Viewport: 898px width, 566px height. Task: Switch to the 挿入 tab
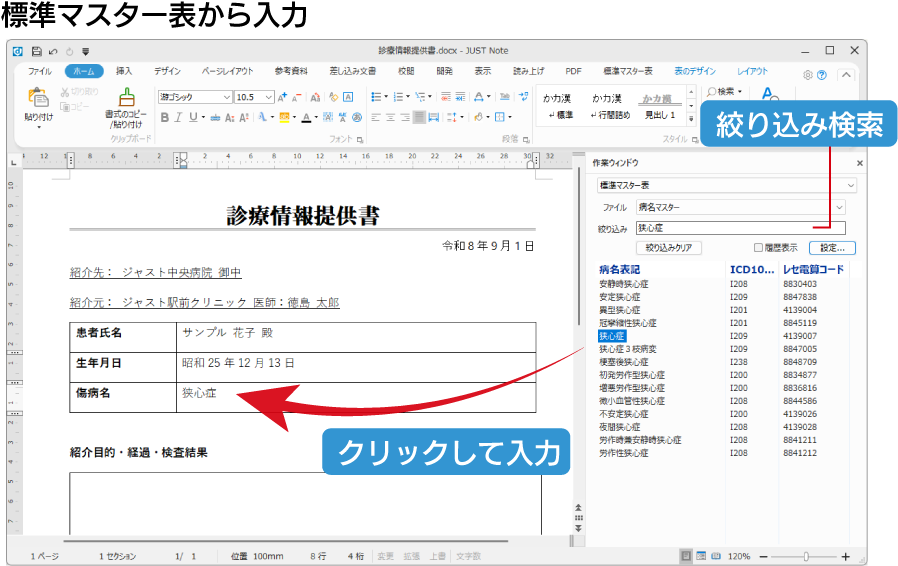124,71
